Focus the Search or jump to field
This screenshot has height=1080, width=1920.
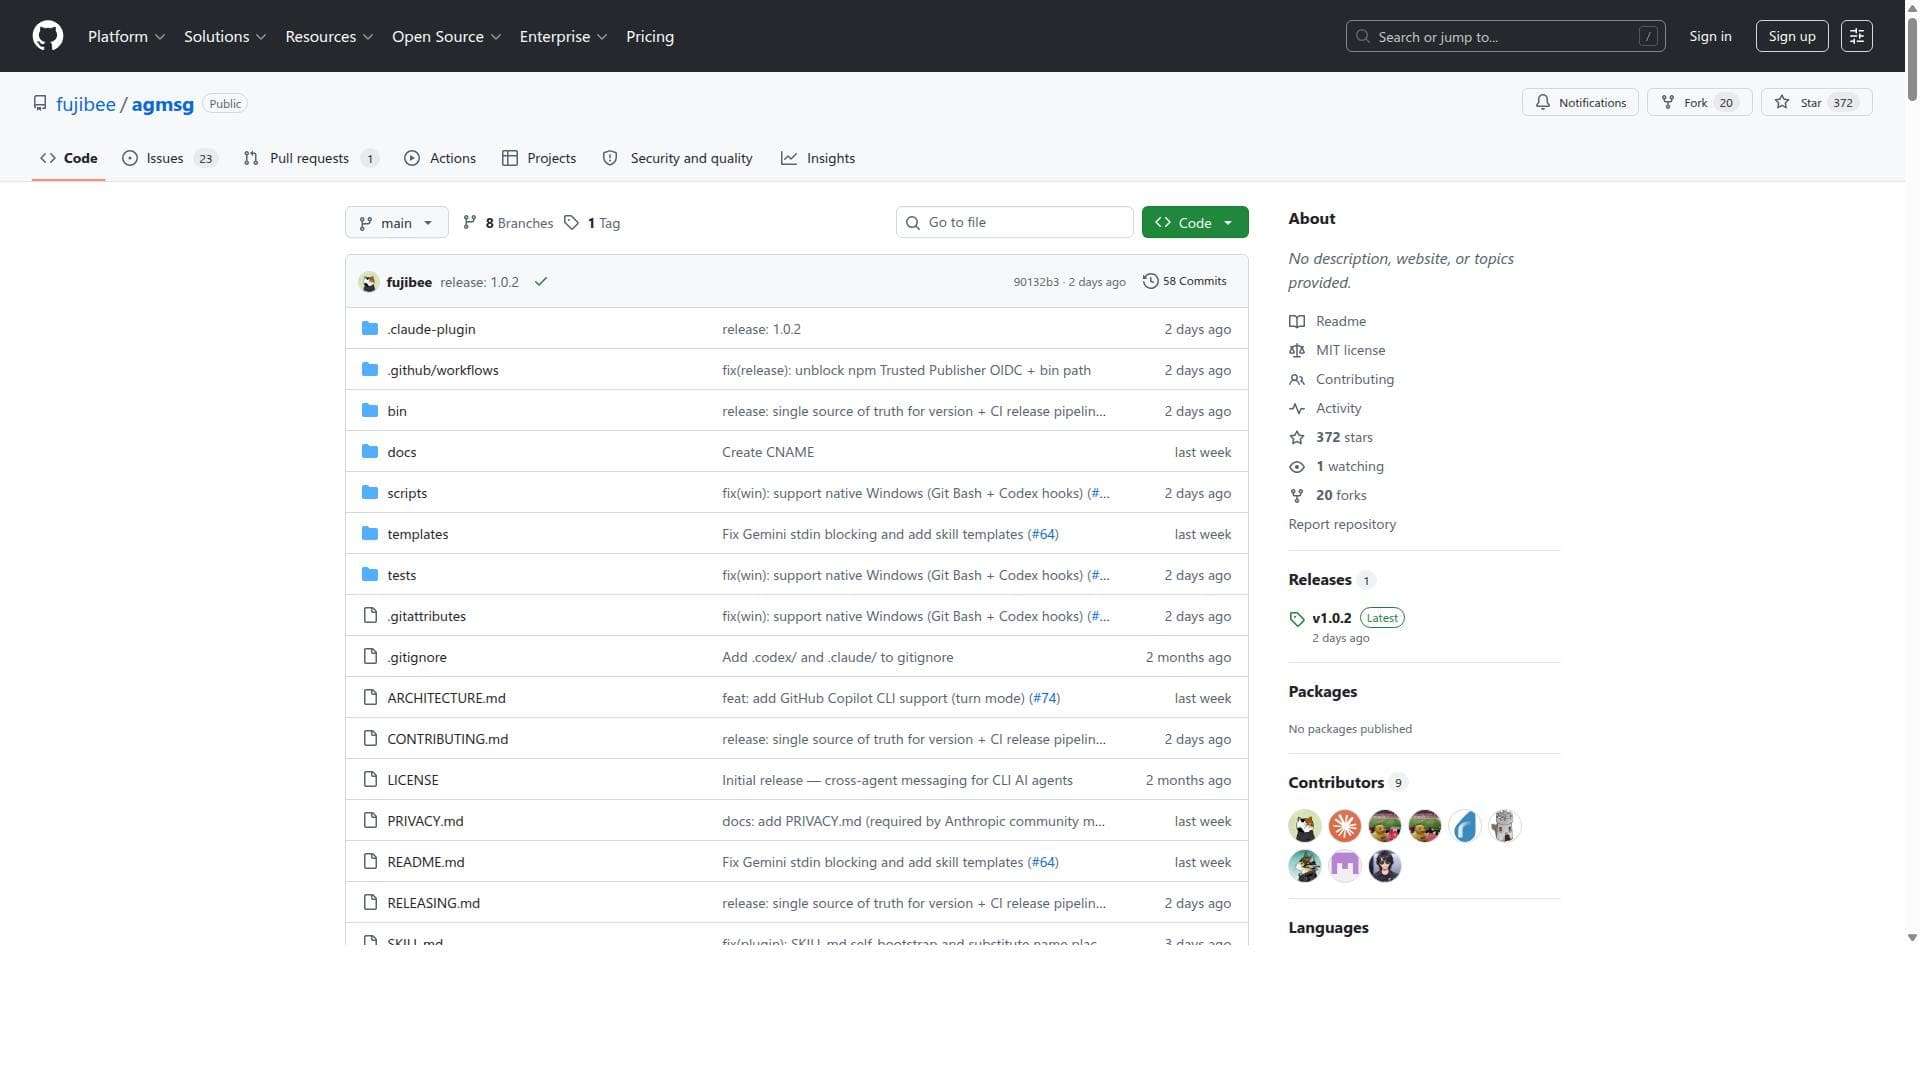tap(1505, 36)
